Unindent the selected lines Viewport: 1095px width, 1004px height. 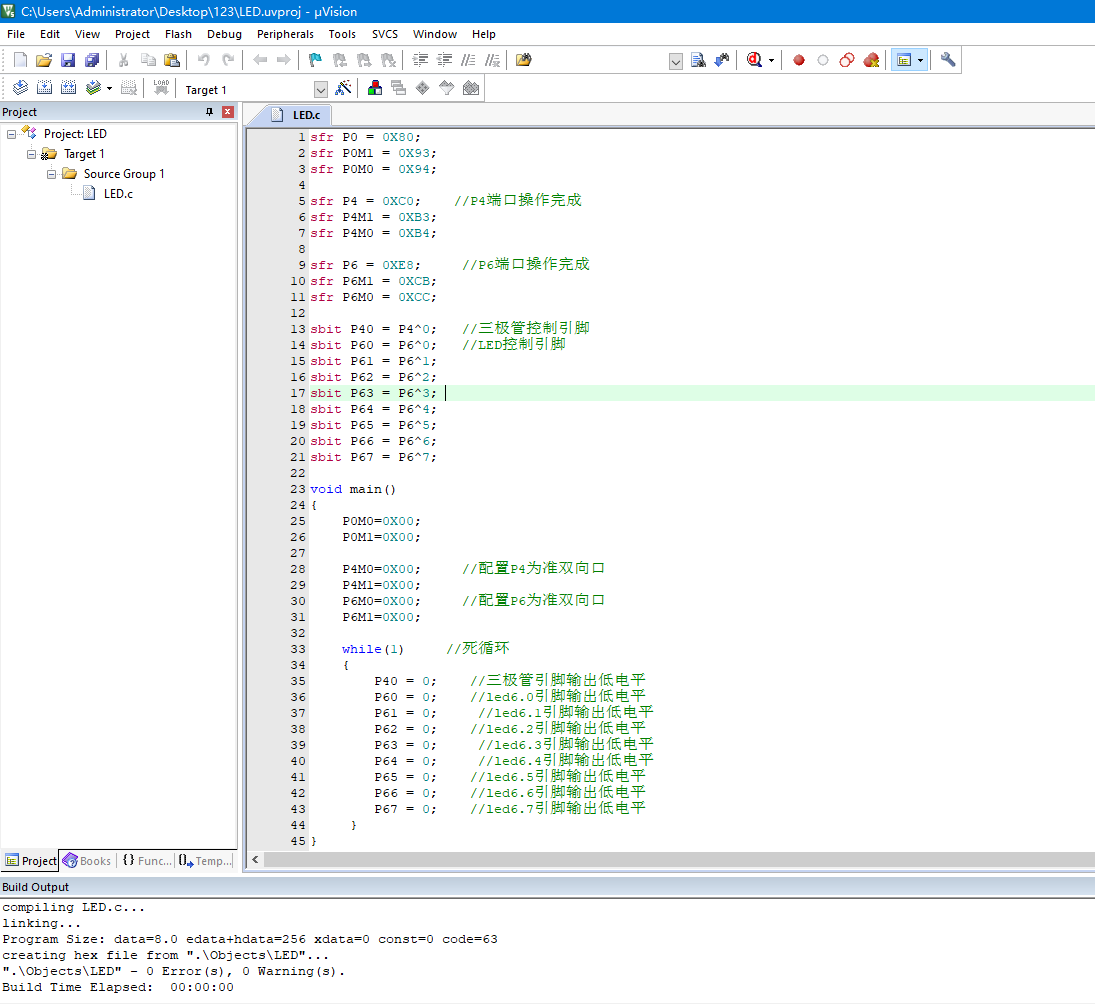coord(444,60)
